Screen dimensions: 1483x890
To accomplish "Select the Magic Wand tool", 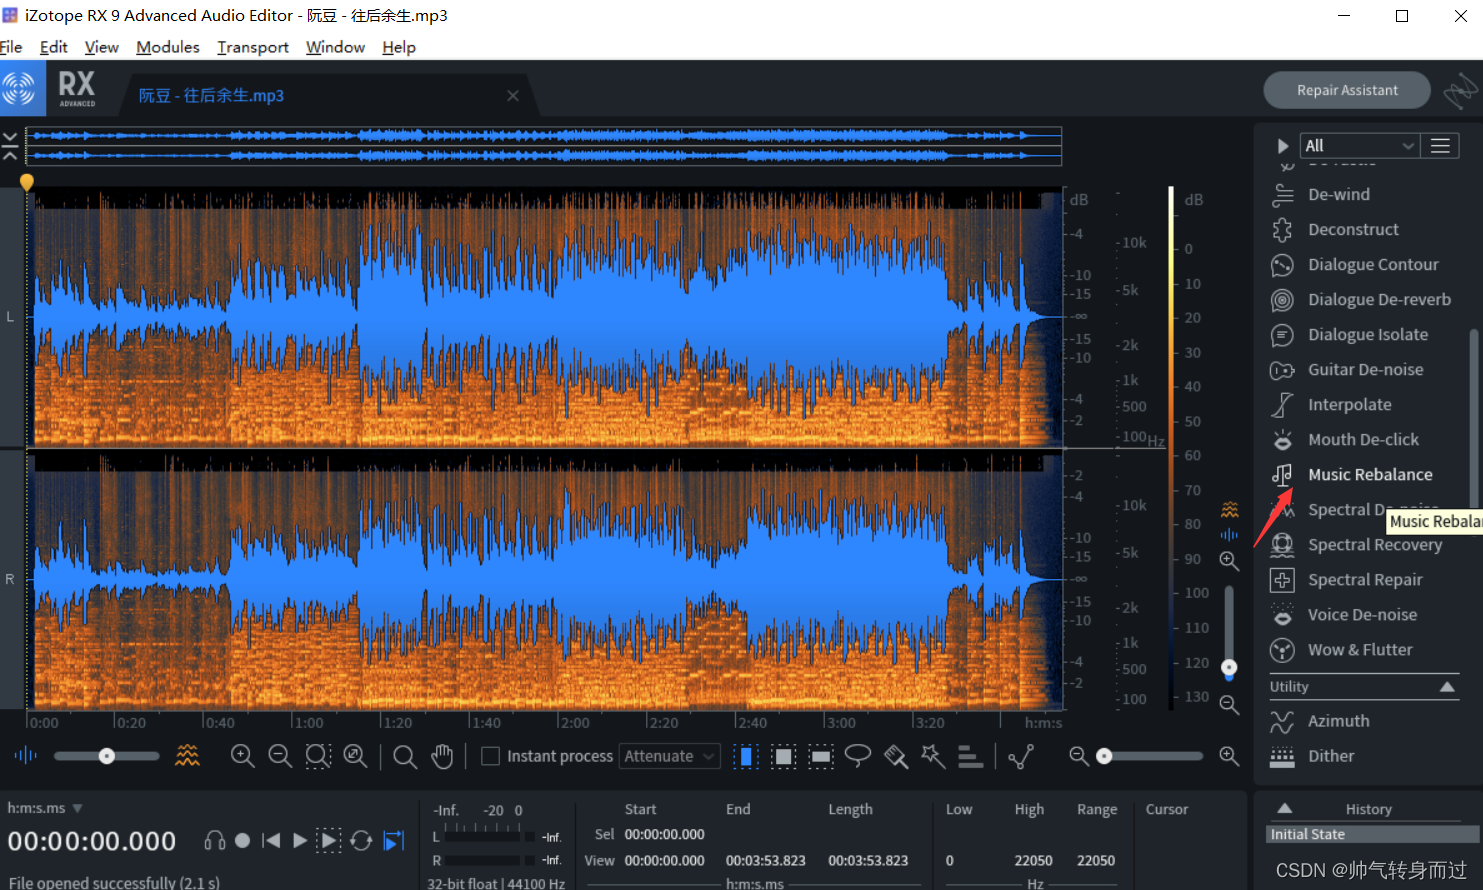I will click(933, 756).
